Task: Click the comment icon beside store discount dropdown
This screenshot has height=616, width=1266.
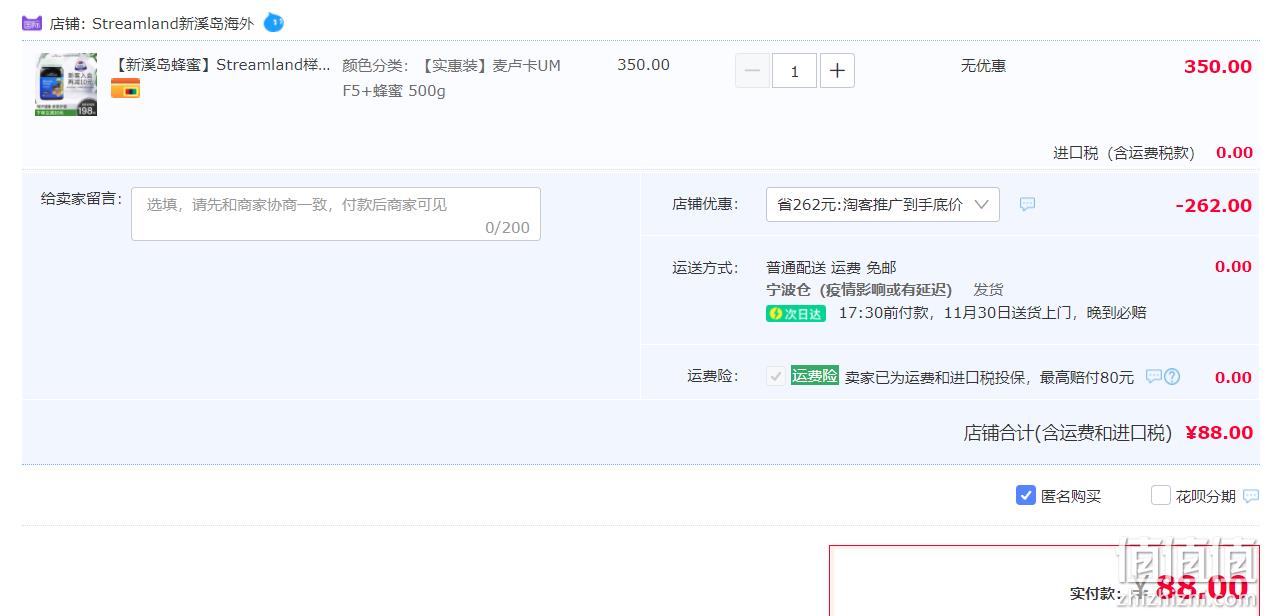Action: point(1027,204)
